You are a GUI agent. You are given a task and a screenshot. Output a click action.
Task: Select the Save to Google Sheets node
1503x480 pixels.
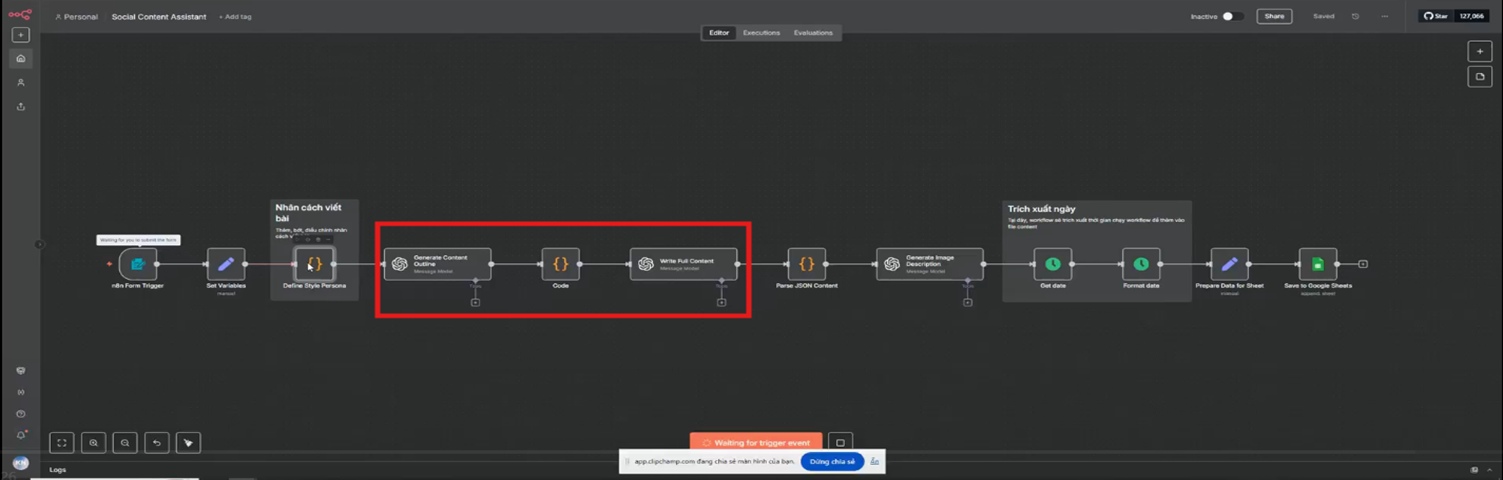[1317, 264]
